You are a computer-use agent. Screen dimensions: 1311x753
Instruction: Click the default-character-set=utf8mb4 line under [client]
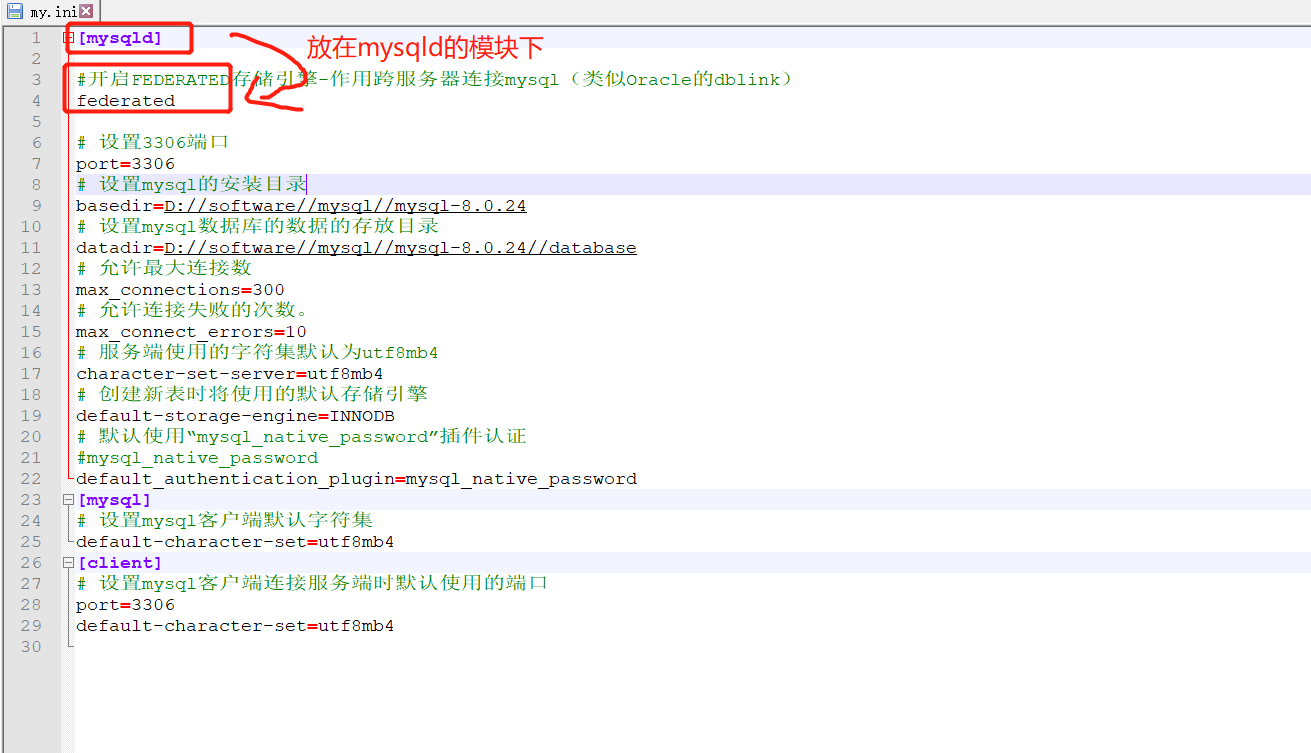(x=235, y=625)
